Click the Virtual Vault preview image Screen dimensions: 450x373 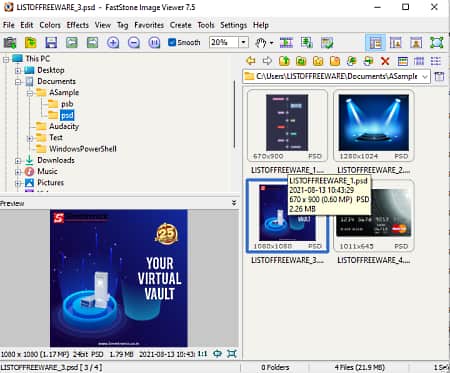coord(119,278)
